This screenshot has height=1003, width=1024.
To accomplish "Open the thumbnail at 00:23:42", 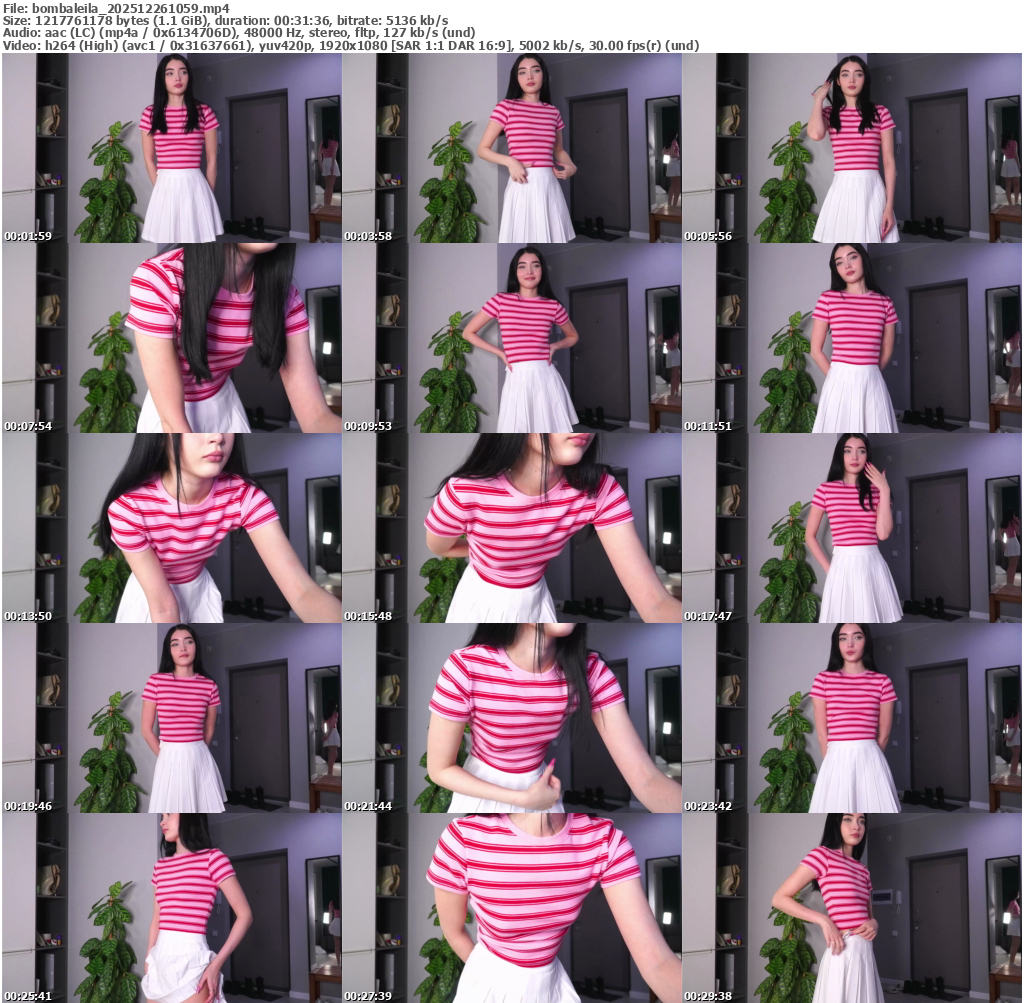I will click(x=852, y=718).
